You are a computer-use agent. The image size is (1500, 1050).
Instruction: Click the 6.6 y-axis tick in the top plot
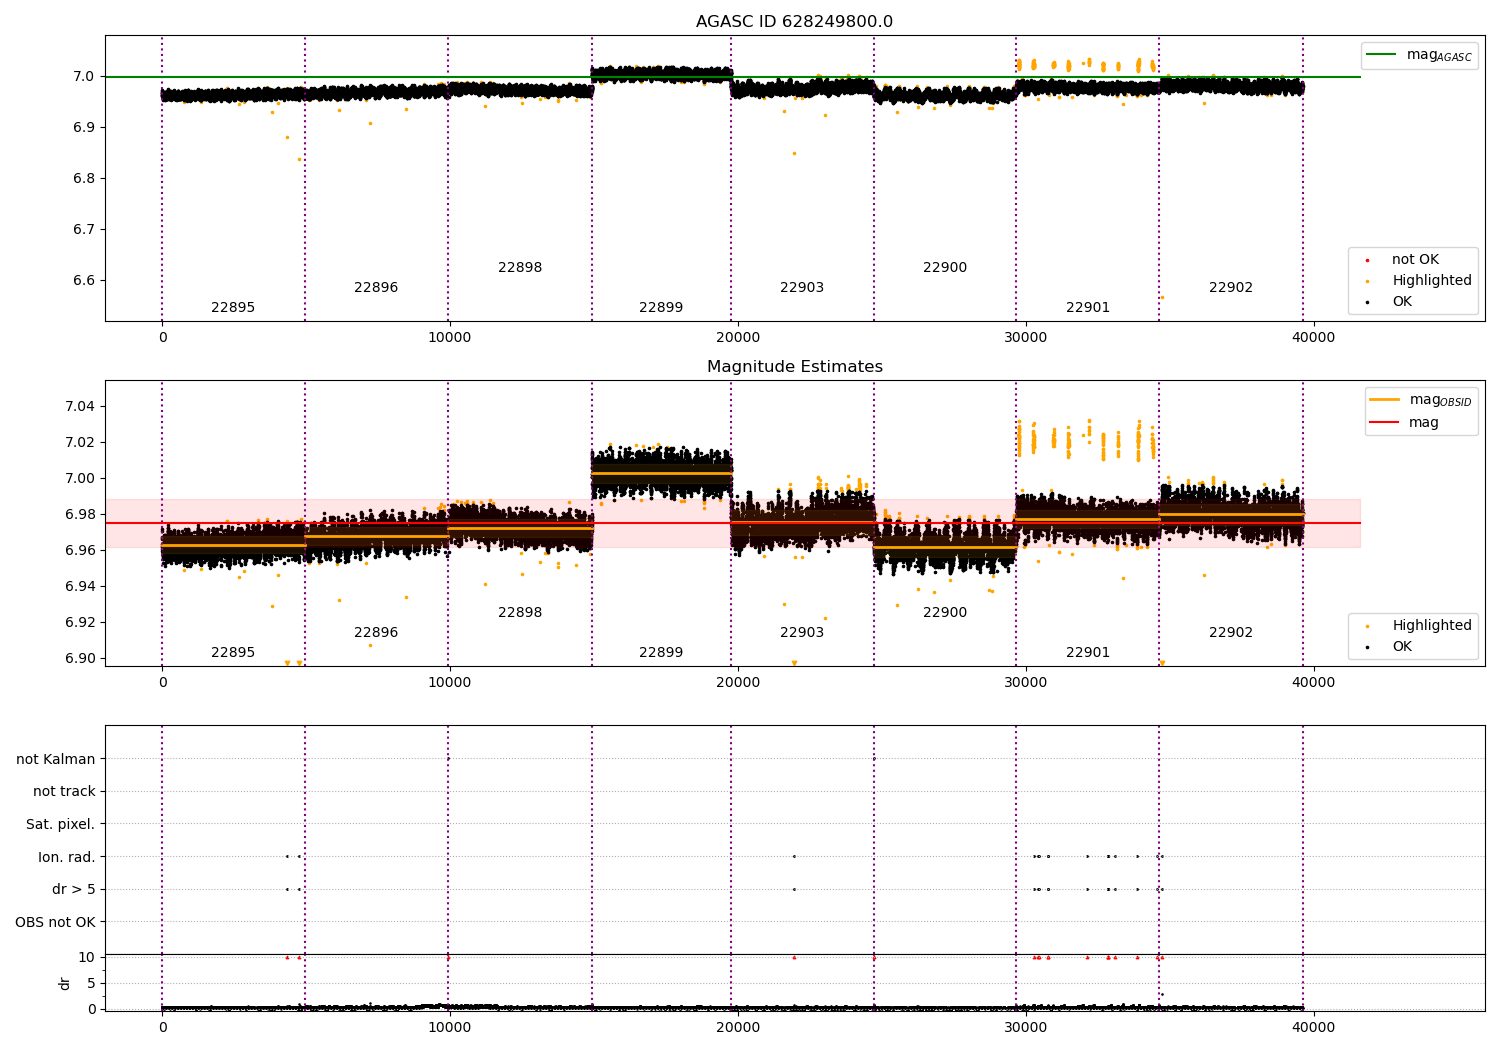pyautogui.click(x=84, y=281)
